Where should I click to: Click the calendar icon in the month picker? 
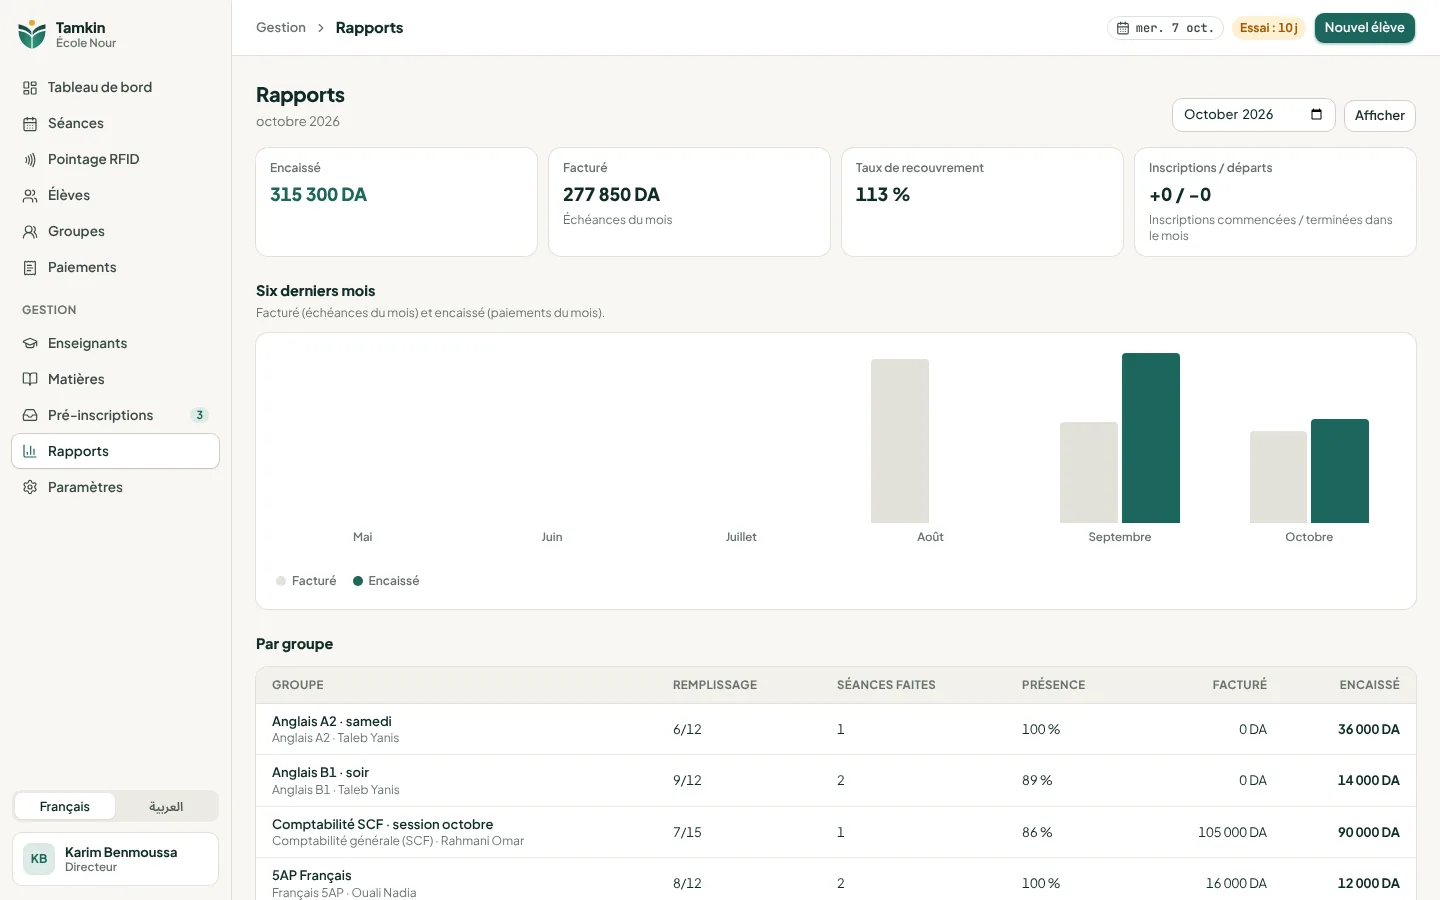[1316, 114]
